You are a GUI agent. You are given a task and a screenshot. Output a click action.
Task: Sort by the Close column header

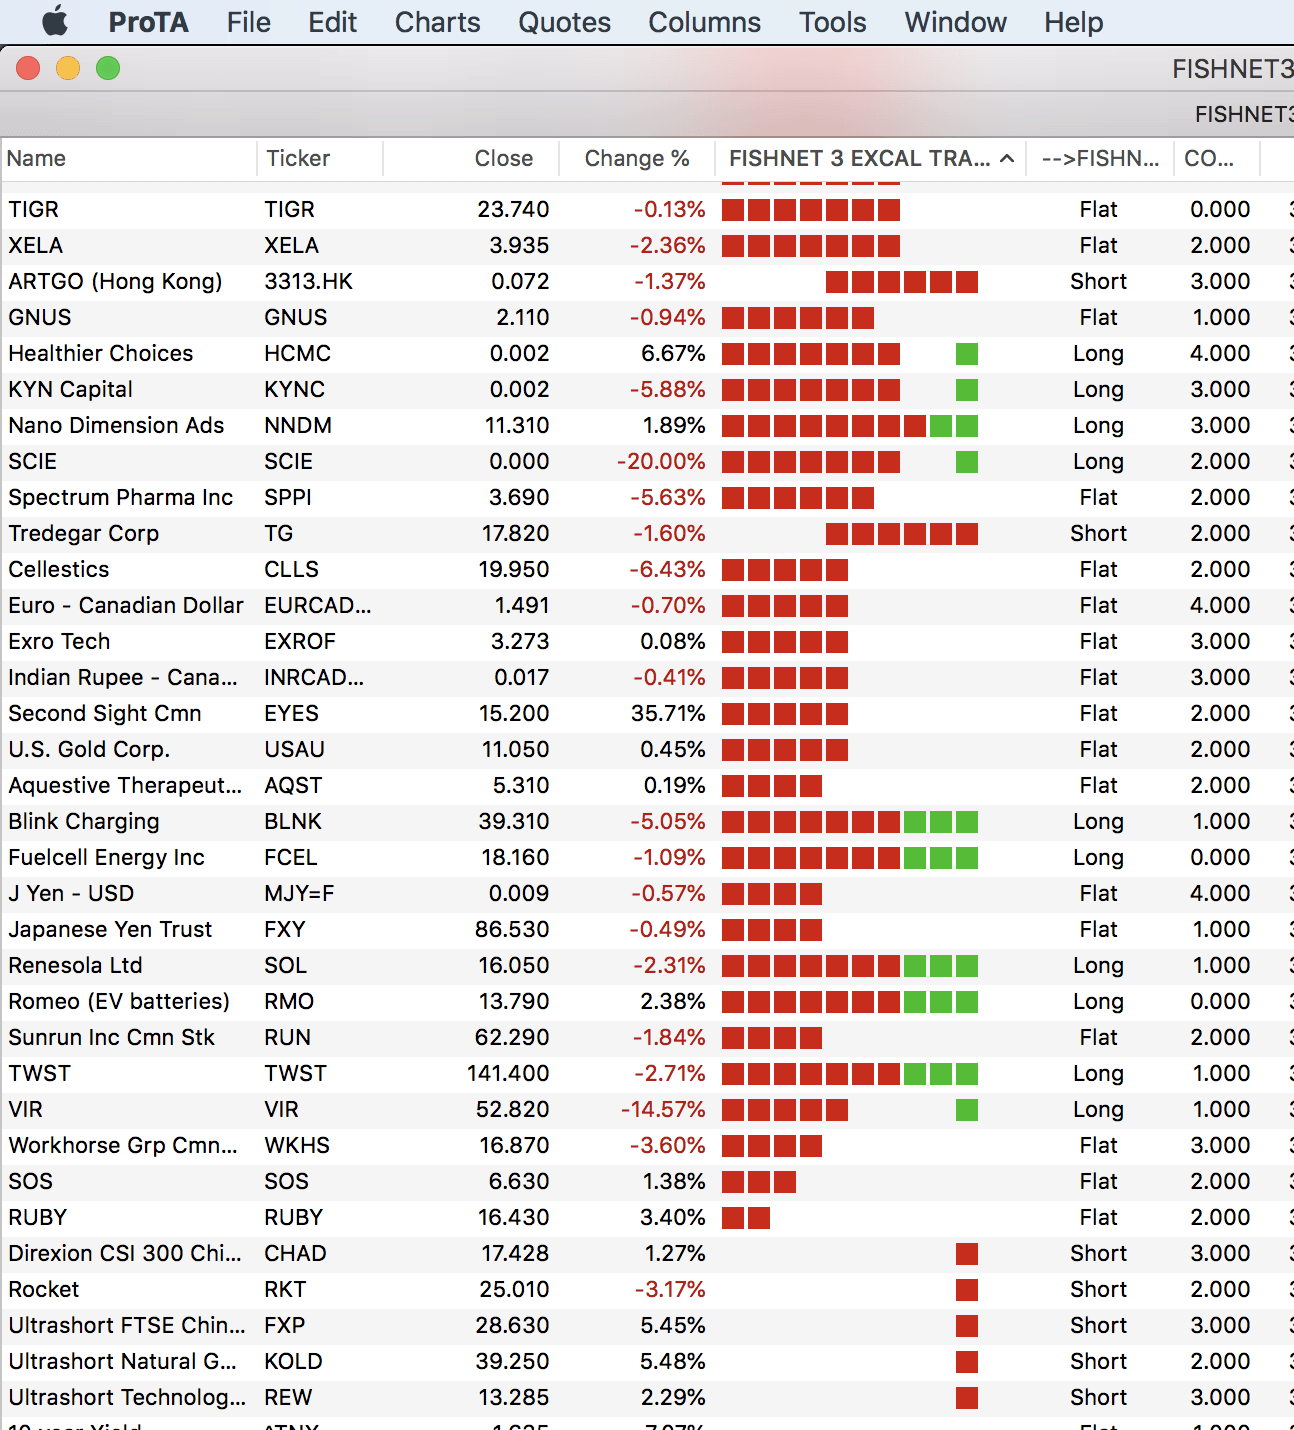click(471, 158)
